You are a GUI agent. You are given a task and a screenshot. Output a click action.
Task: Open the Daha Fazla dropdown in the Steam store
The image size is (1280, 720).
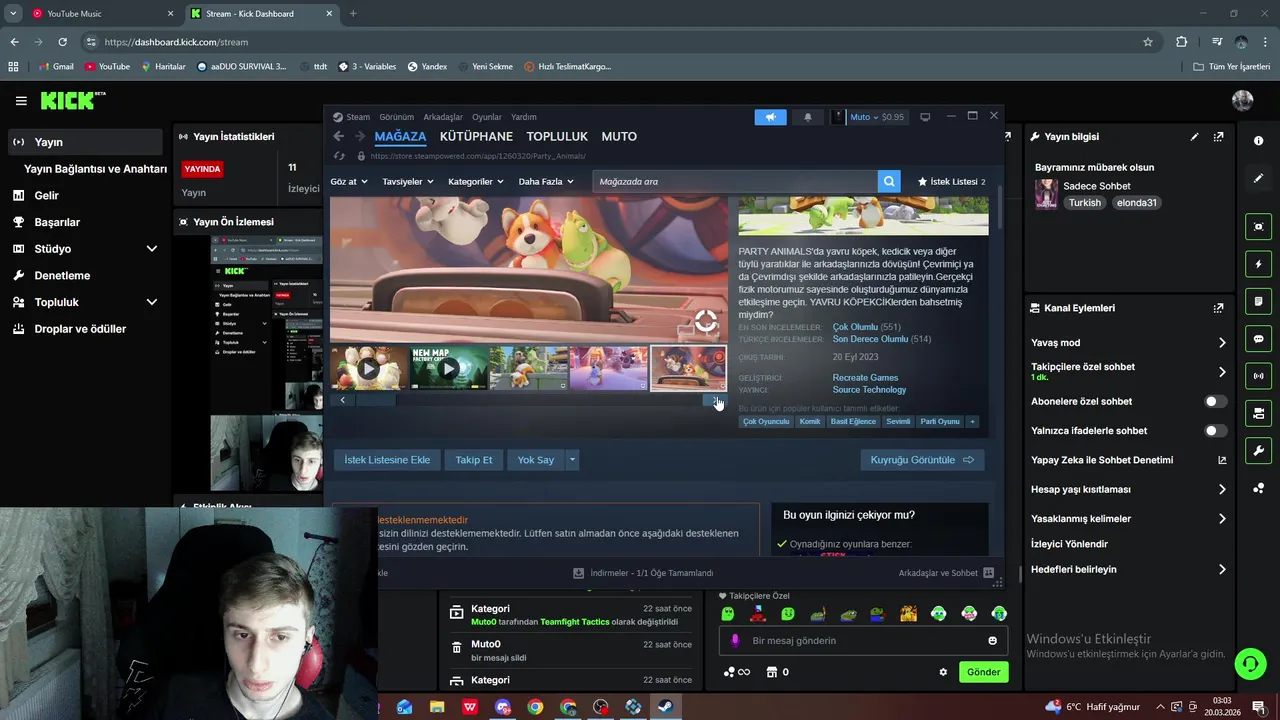546,182
